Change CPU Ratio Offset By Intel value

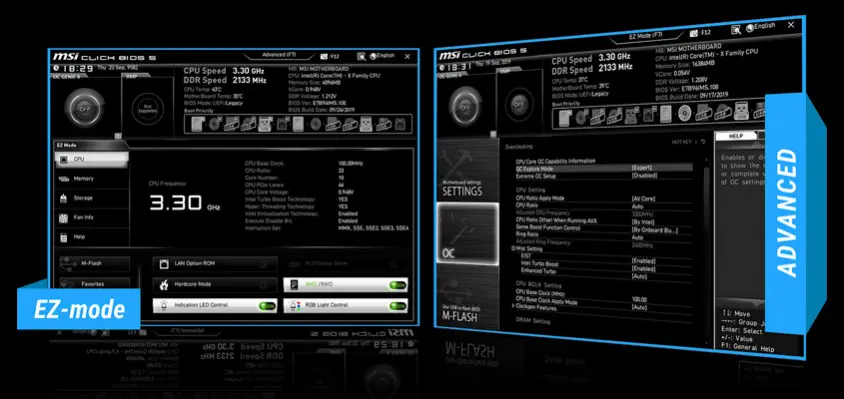point(643,222)
